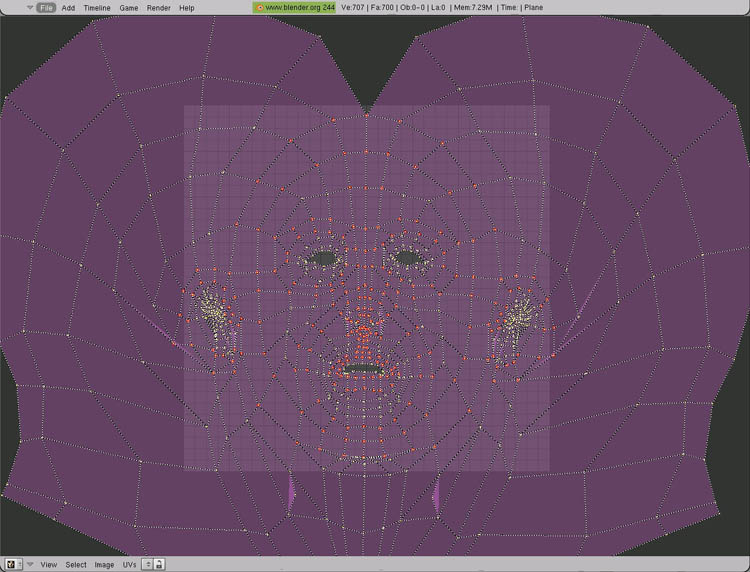The image size is (750, 572).
Task: Click the Blender logo beside www.blender.org
Action: tap(260, 7)
